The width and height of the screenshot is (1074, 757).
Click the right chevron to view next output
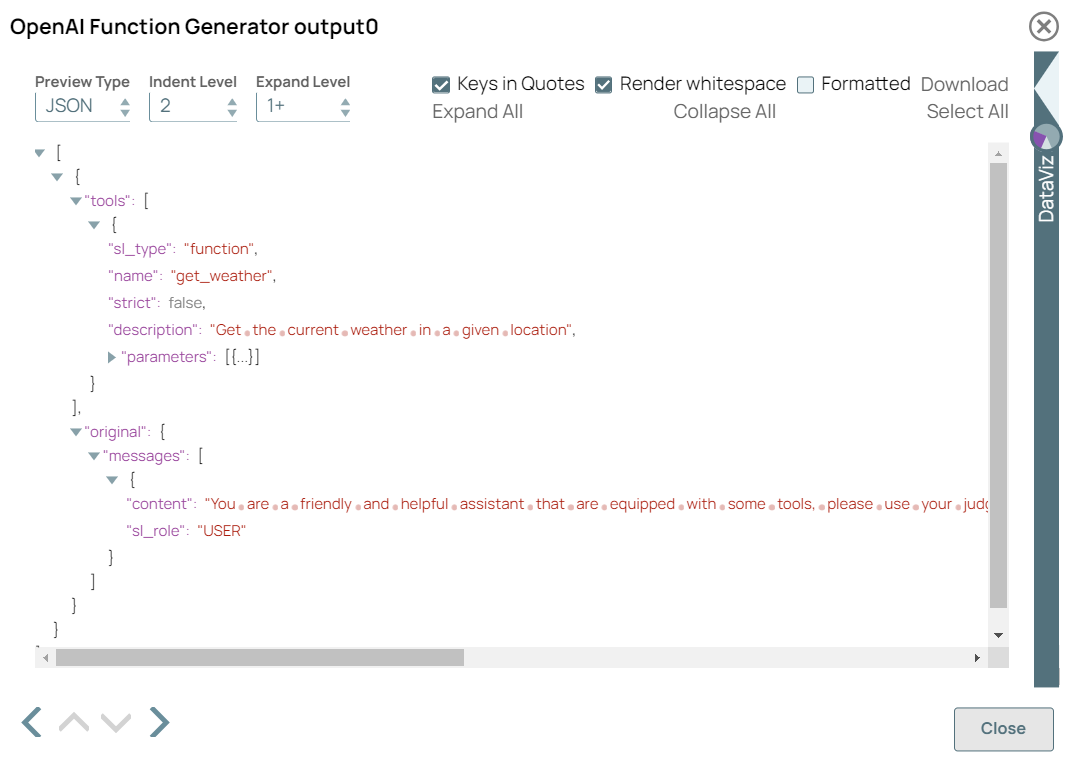pyautogui.click(x=158, y=721)
